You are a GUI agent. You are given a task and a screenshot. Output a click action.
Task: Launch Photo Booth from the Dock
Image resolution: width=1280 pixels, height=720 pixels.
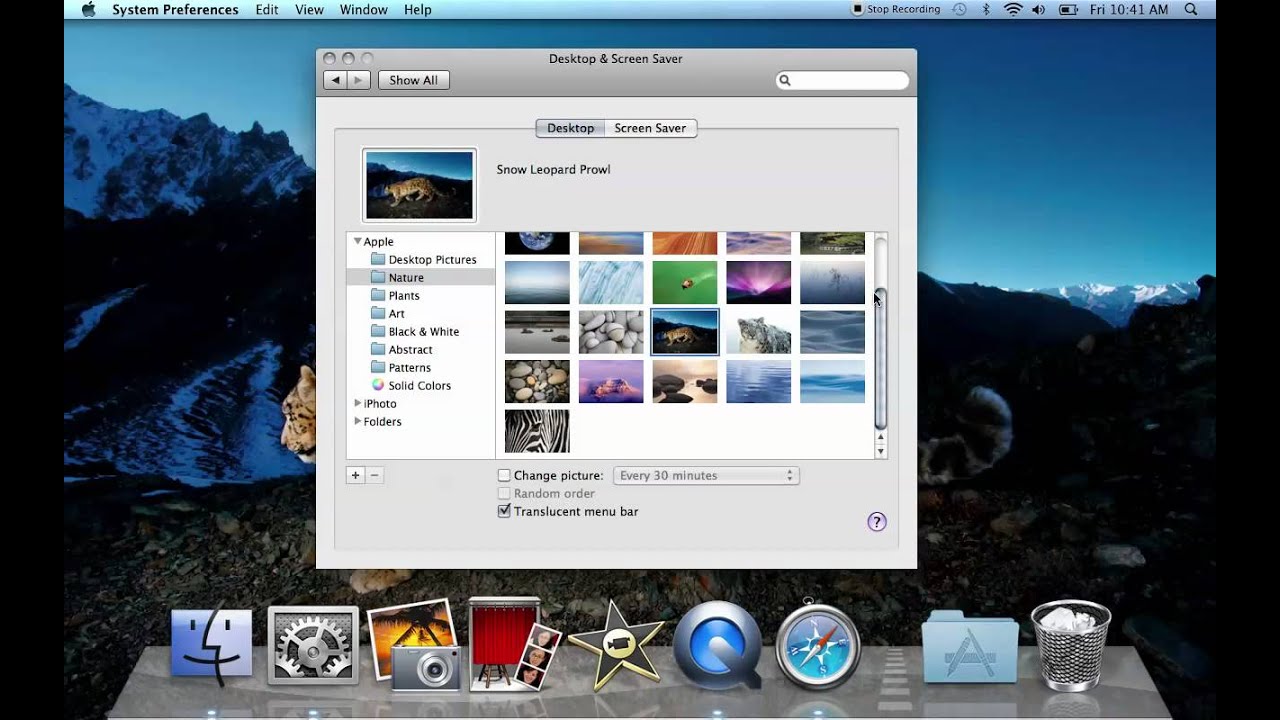(x=513, y=643)
